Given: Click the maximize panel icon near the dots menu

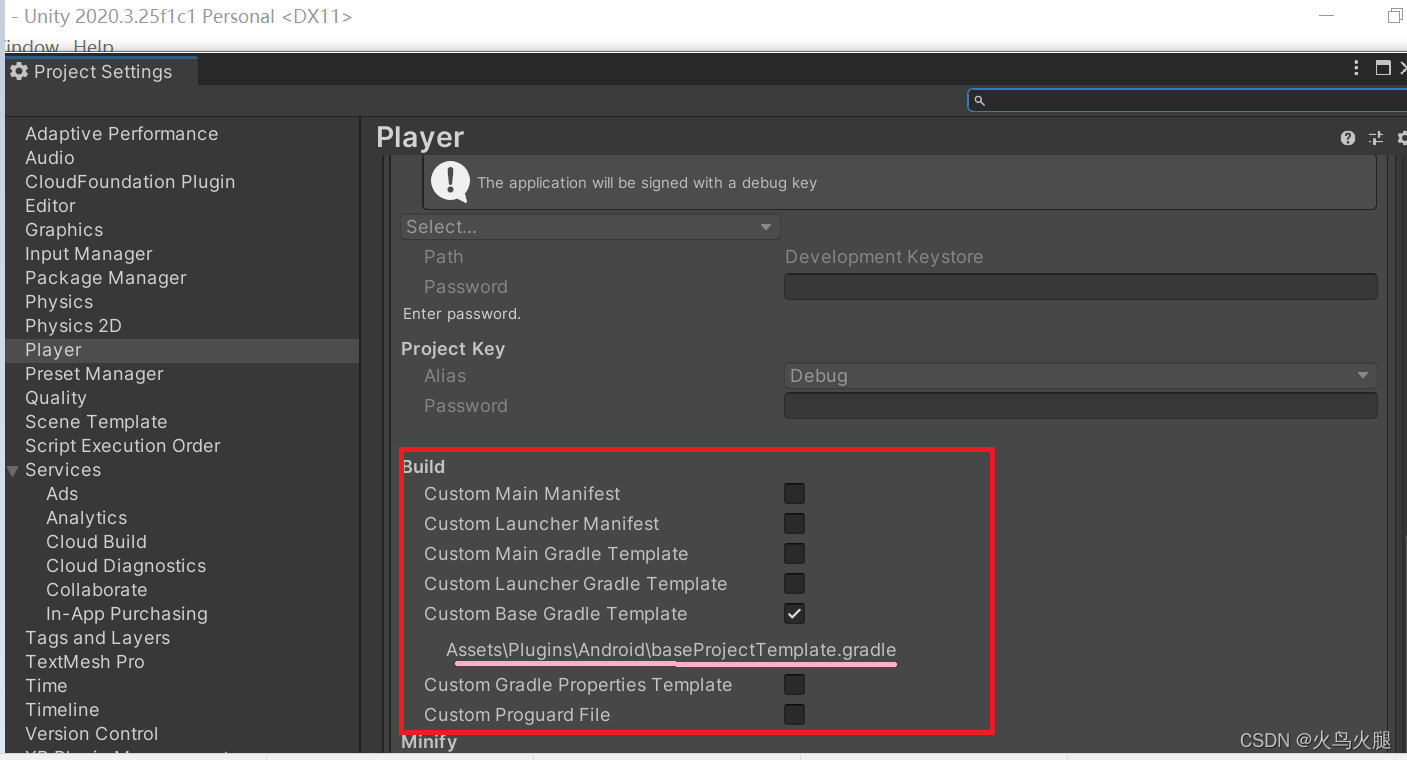Looking at the screenshot, I should 1383,68.
